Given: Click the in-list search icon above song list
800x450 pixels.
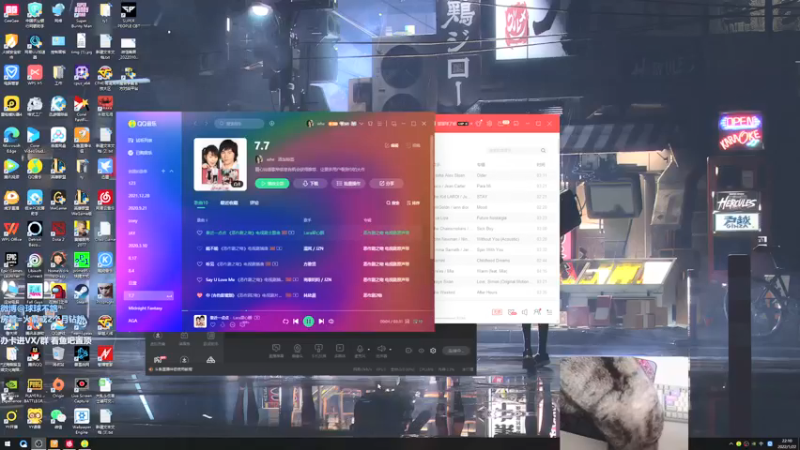Looking at the screenshot, I should tap(392, 203).
